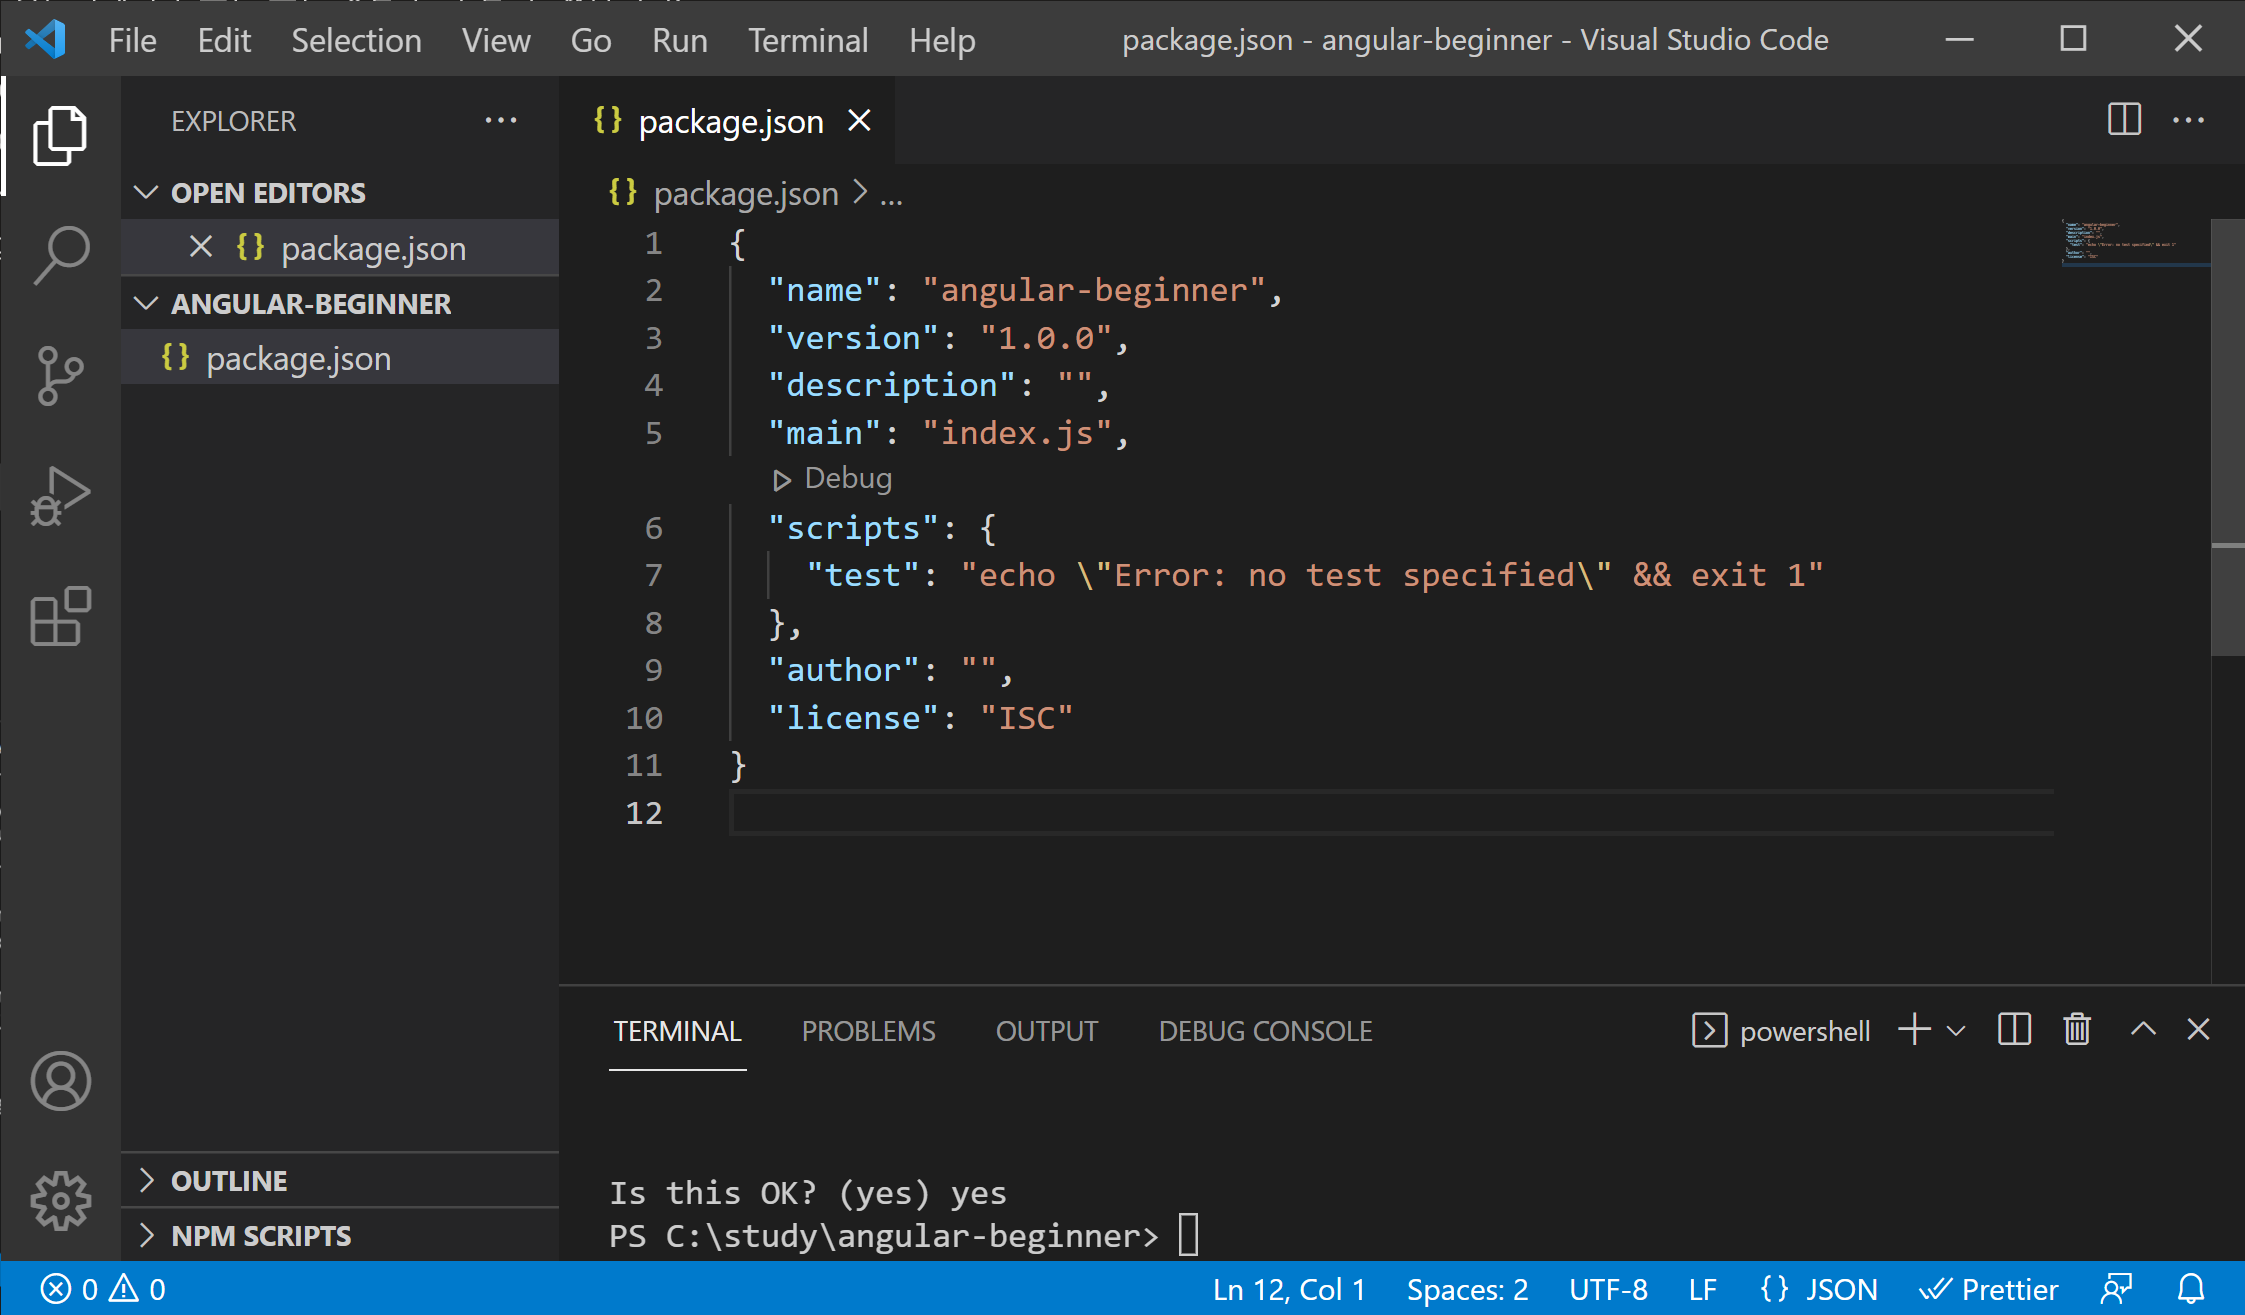Open the Terminal menu
The height and width of the screenshot is (1315, 2245).
coord(808,40)
